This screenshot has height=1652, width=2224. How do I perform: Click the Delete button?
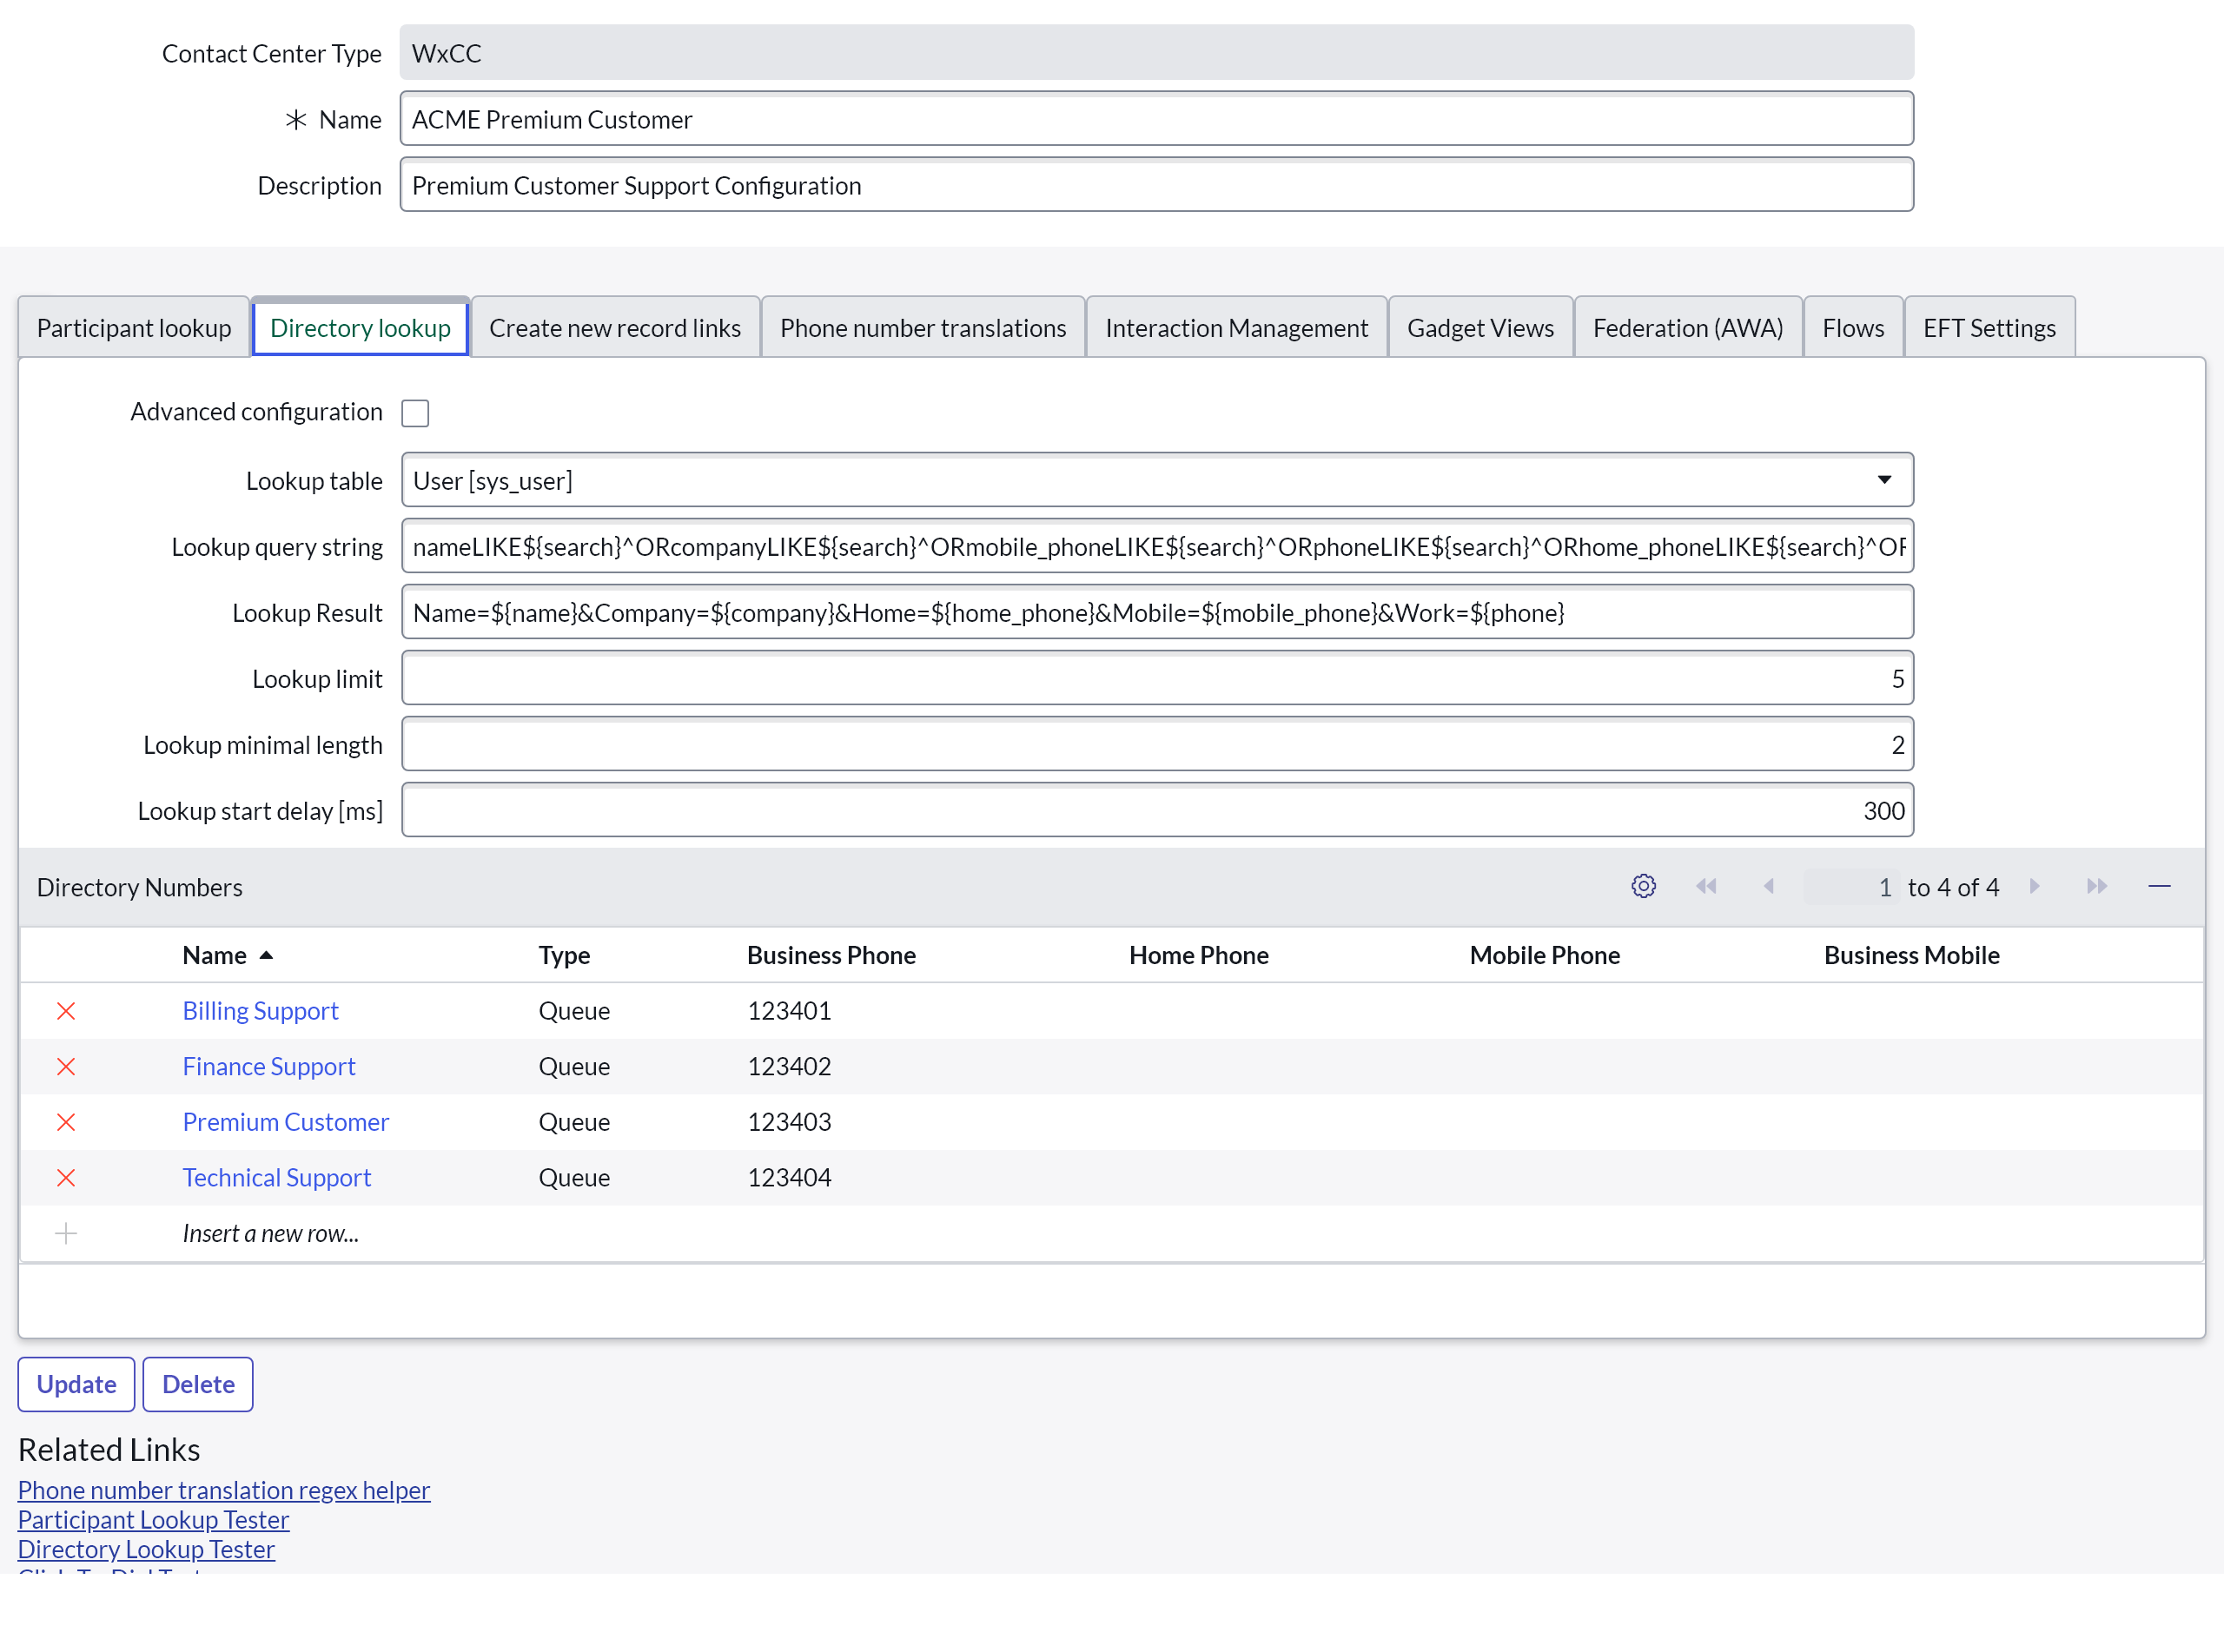pos(198,1384)
